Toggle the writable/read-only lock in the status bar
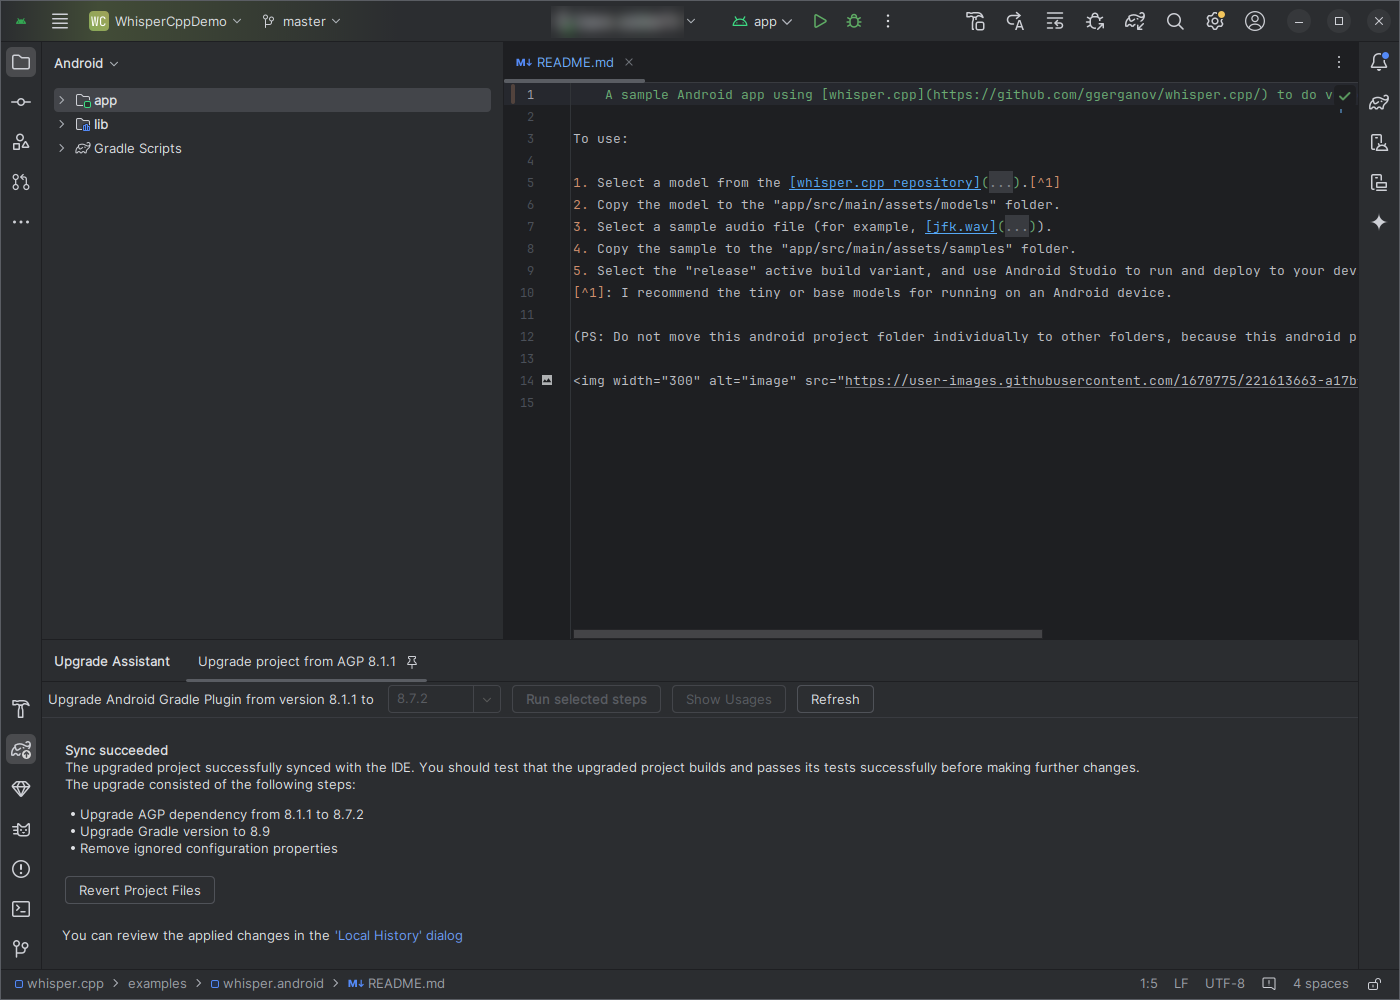The height and width of the screenshot is (1000, 1400). point(1374,983)
